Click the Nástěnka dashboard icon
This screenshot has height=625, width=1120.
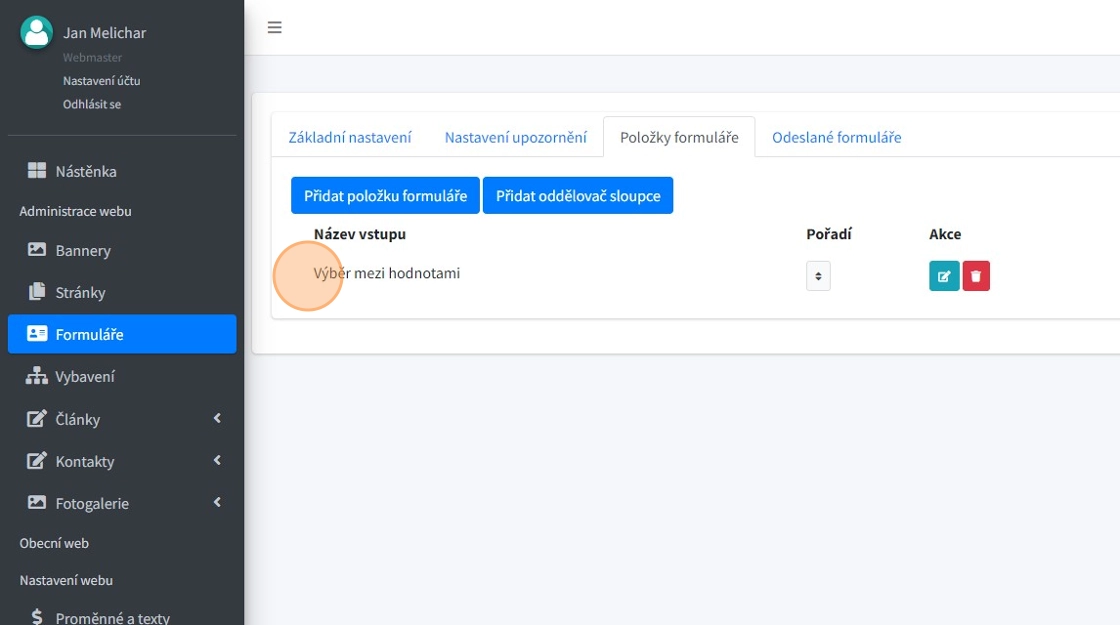pyautogui.click(x=37, y=171)
